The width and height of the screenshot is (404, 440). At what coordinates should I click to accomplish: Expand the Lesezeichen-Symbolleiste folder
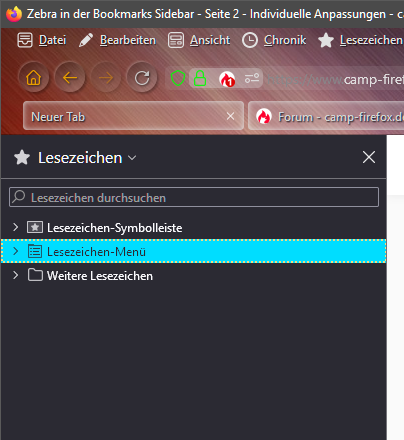[x=15, y=227]
